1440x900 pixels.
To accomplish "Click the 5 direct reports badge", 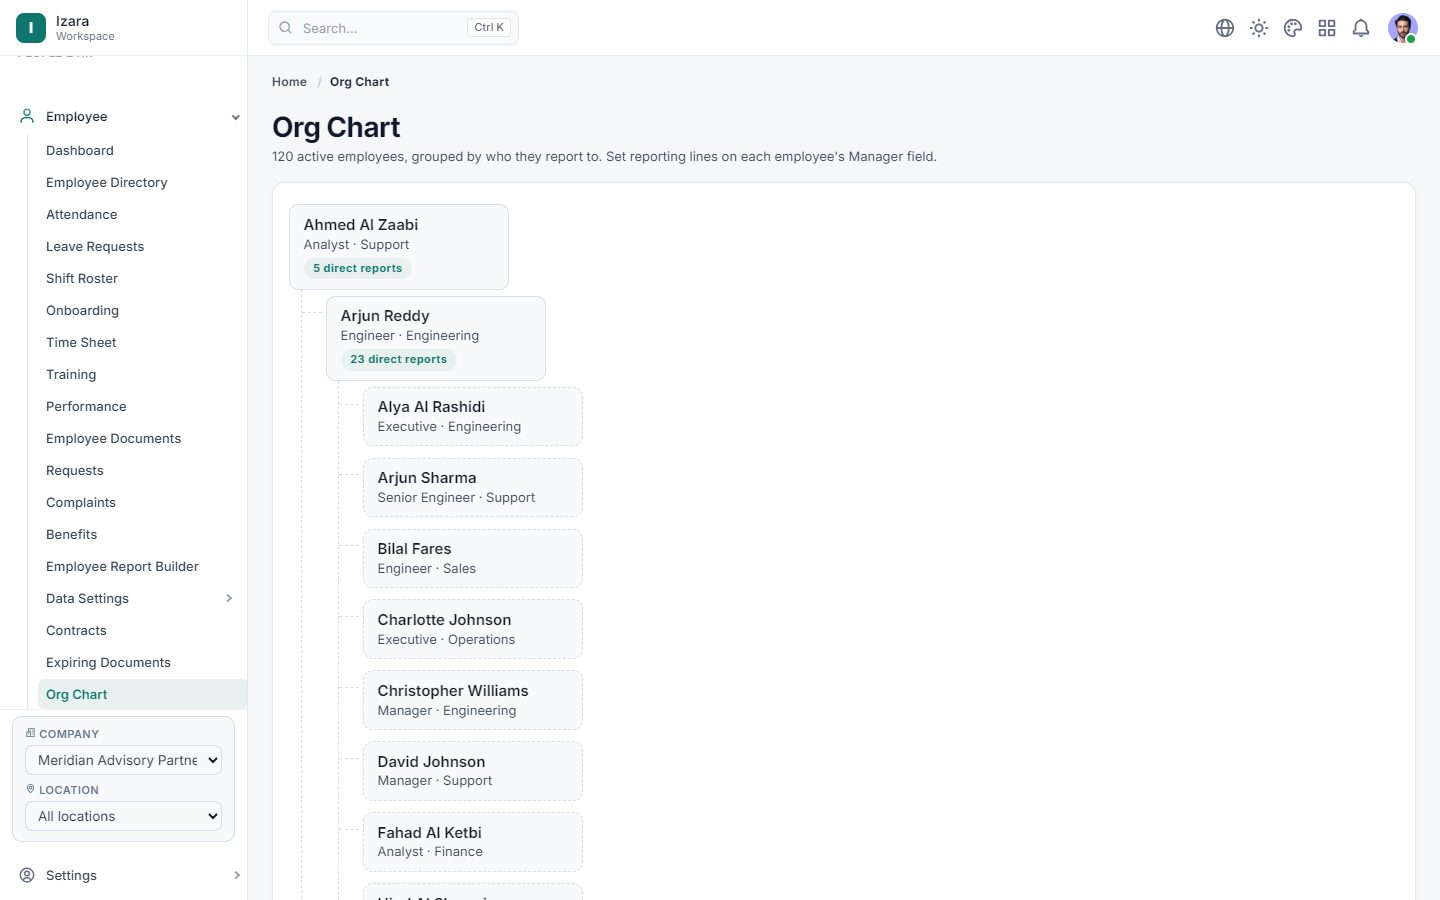I will coord(357,268).
